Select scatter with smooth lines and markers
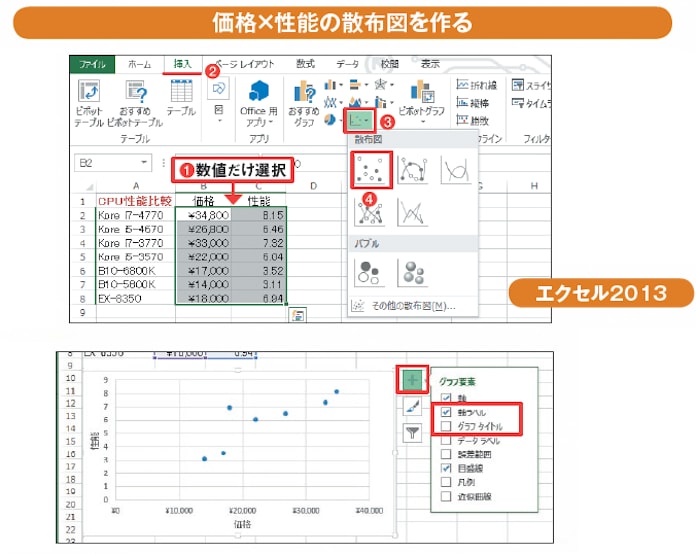Image resolution: width=696 pixels, height=554 pixels. (413, 170)
